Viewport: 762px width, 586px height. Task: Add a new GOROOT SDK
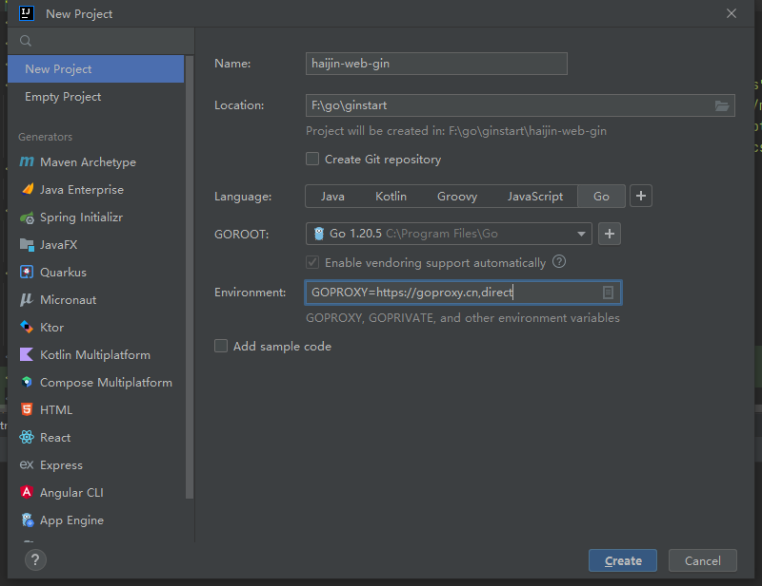tap(609, 234)
